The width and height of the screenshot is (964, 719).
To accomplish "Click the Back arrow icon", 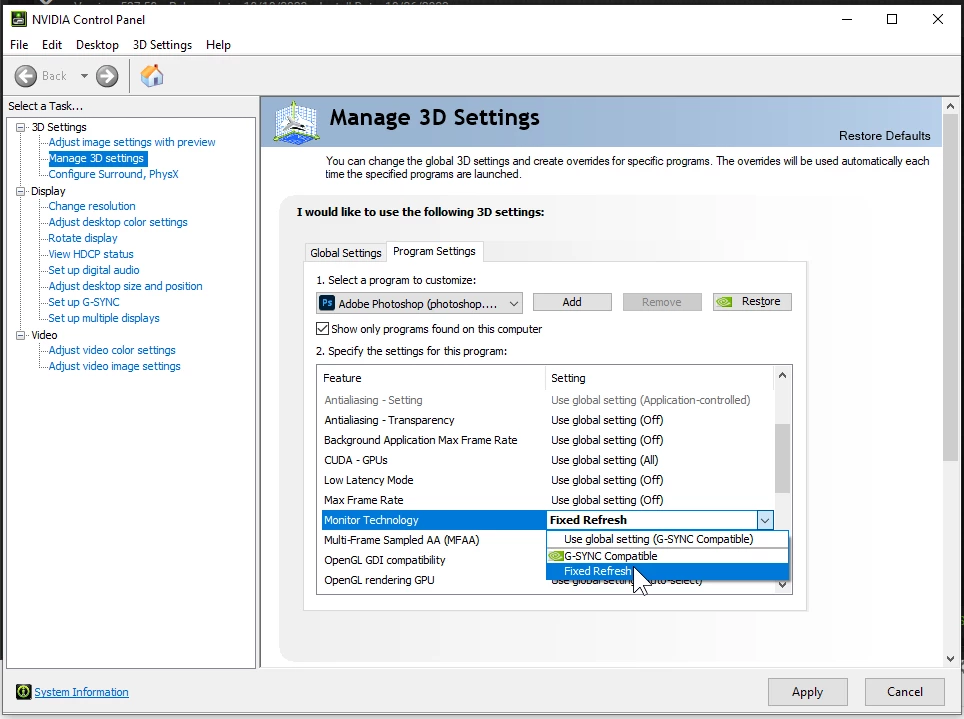I will click(26, 76).
